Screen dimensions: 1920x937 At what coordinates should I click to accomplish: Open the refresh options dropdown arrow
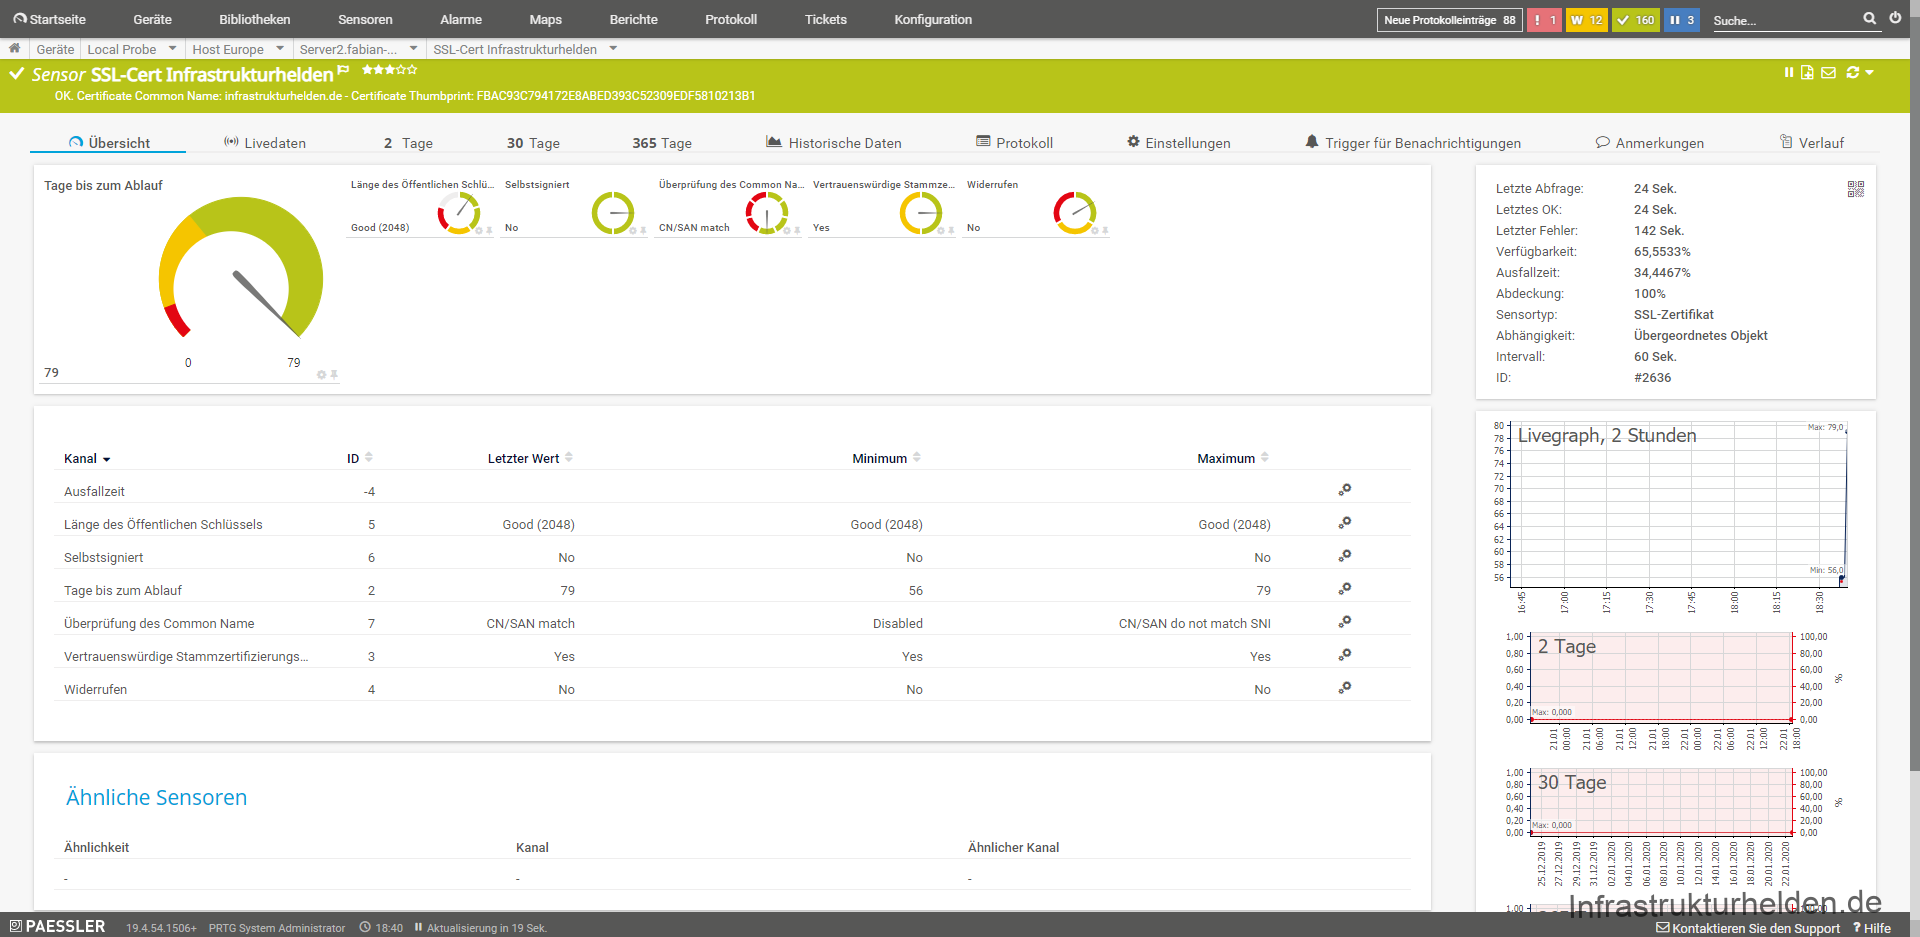[1869, 72]
